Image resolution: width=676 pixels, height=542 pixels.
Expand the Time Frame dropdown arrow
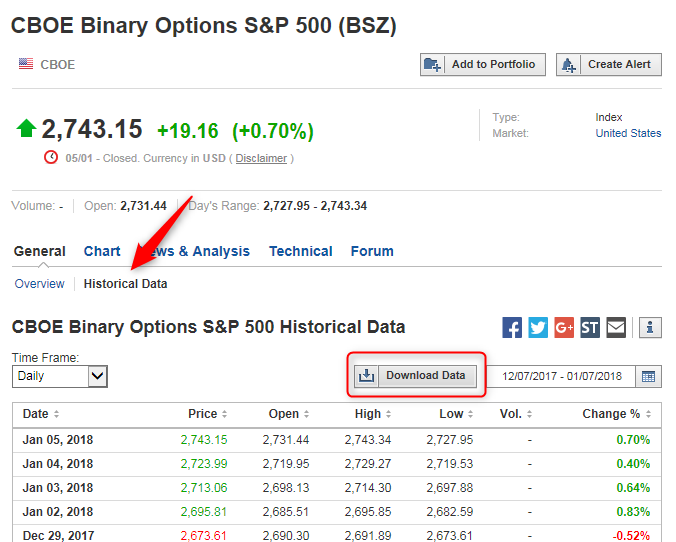[98, 376]
